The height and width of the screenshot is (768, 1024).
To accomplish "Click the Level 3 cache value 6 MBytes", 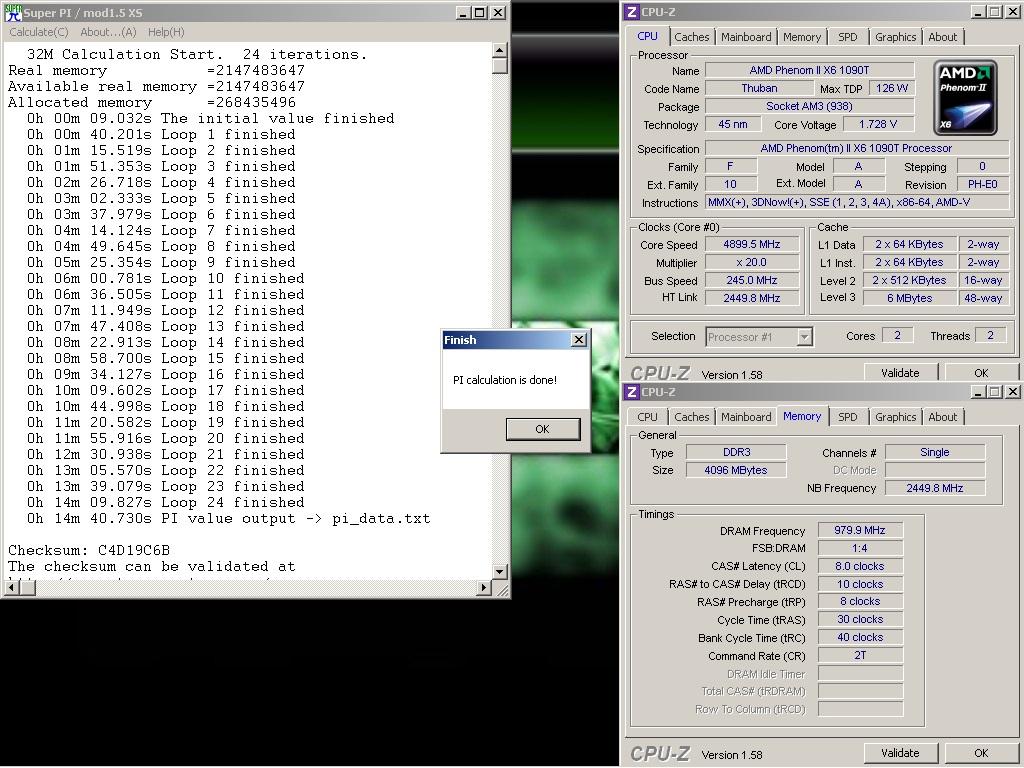I will coord(909,298).
